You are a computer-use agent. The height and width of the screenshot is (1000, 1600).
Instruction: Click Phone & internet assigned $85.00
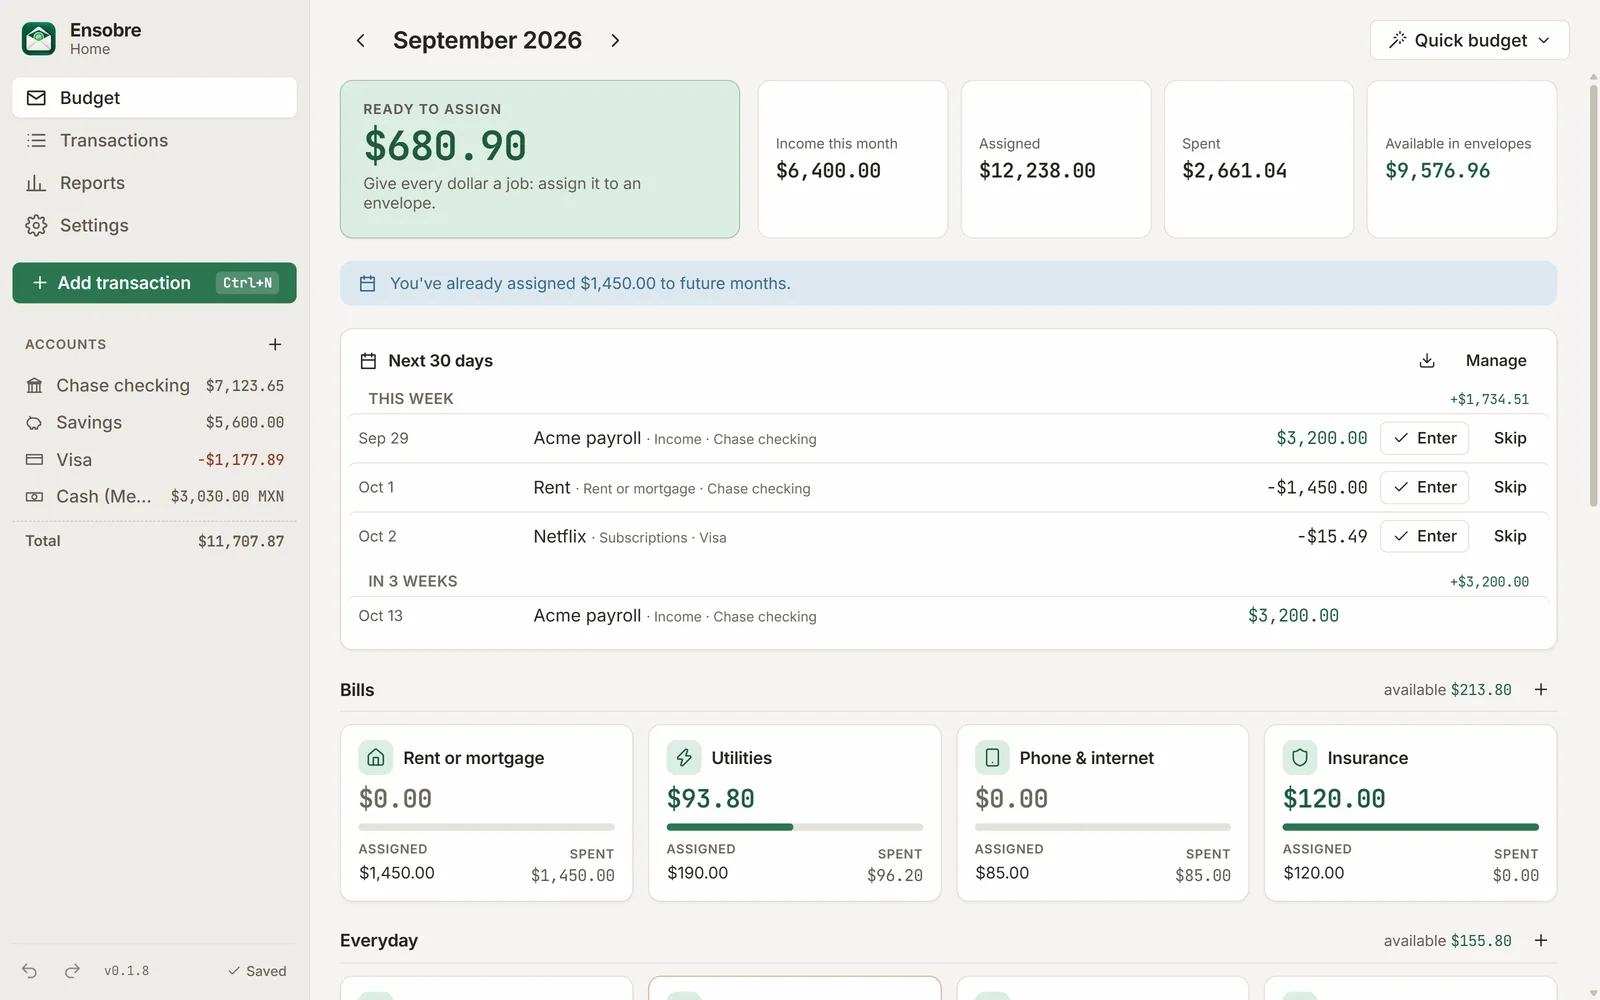tap(1002, 873)
